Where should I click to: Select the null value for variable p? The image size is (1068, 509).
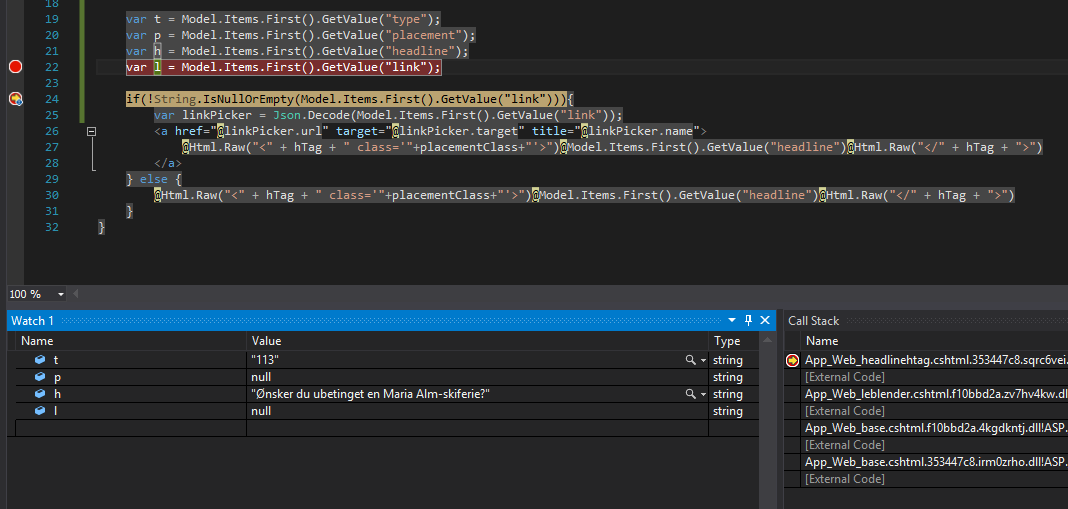click(261, 377)
